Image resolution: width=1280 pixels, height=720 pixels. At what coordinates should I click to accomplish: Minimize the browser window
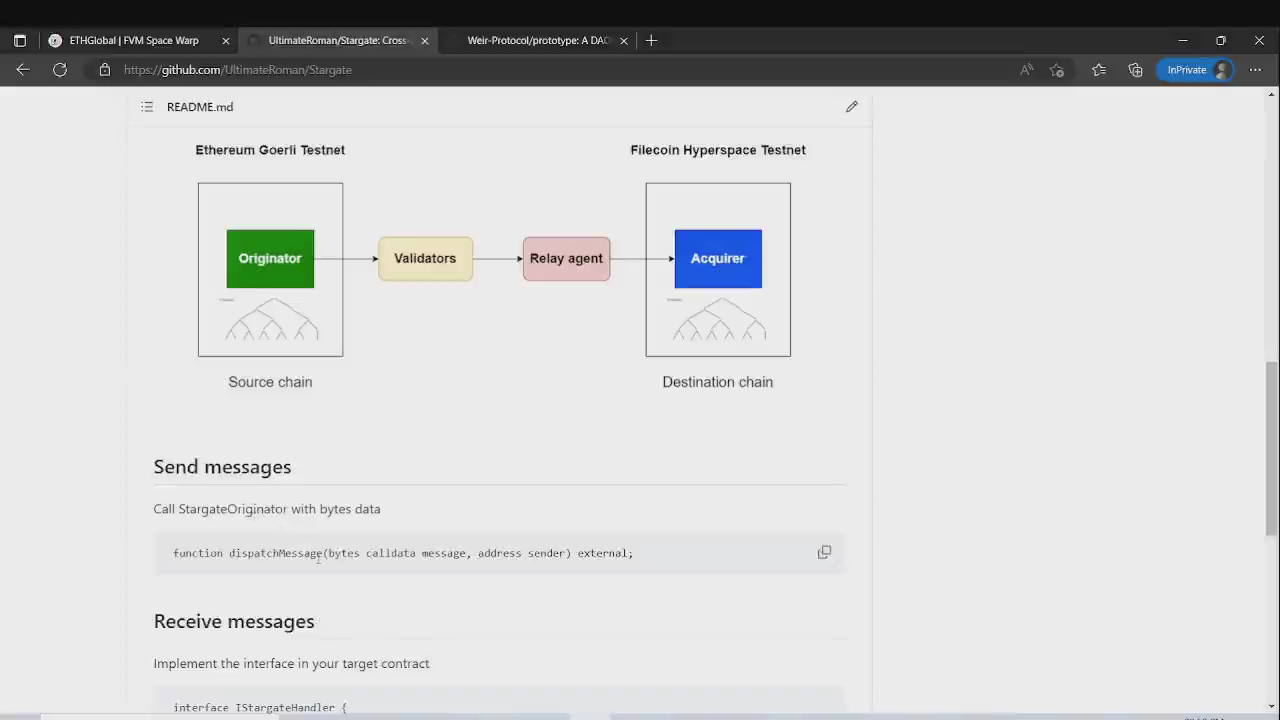tap(1183, 41)
